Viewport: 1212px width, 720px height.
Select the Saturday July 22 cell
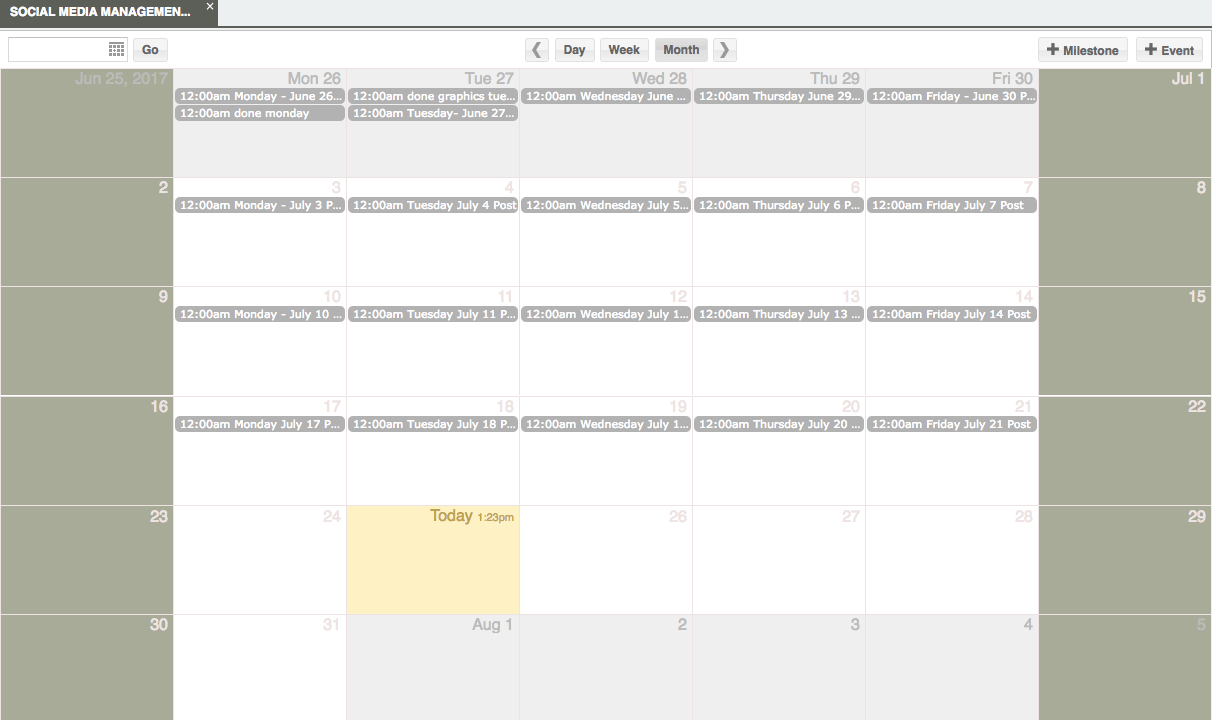point(1125,451)
